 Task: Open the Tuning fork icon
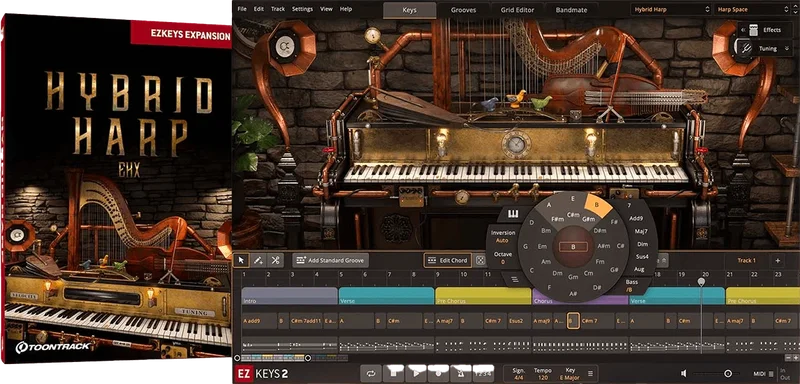pos(746,48)
